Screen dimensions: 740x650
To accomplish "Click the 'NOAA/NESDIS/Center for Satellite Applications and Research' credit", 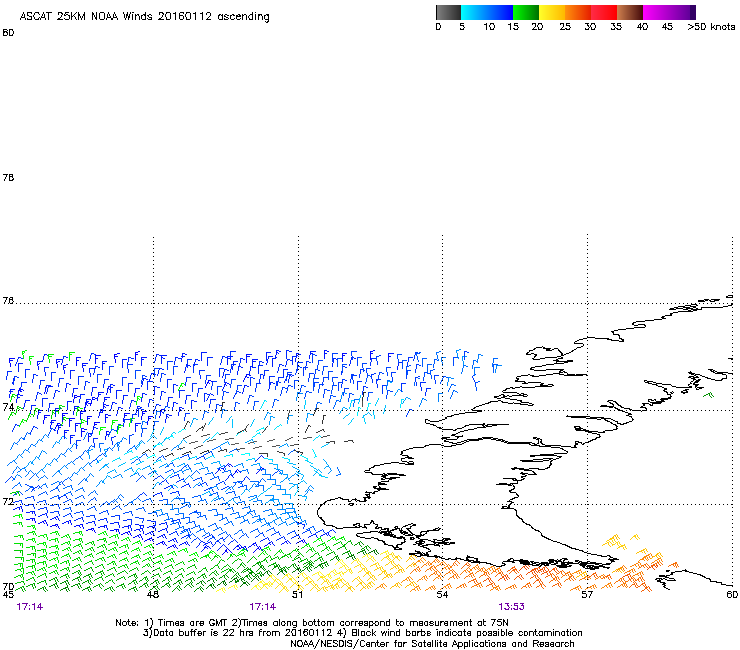I will point(432,644).
